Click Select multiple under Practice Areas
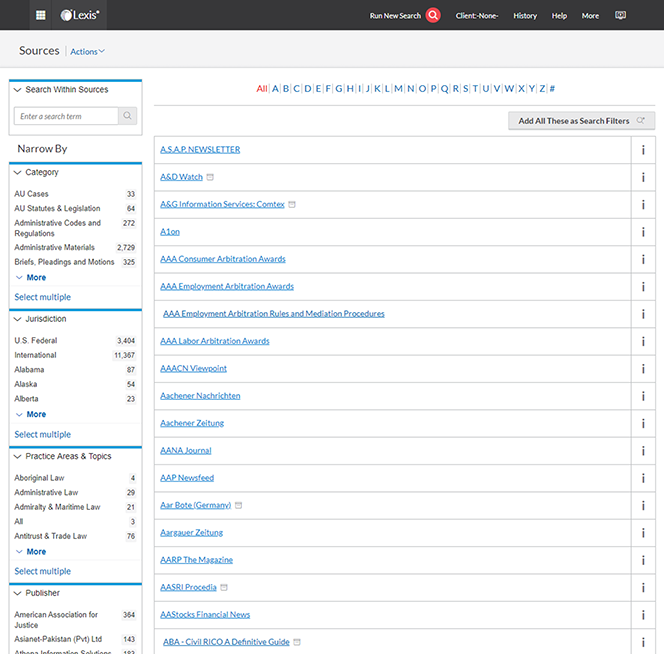The width and height of the screenshot is (664, 654). [42, 571]
